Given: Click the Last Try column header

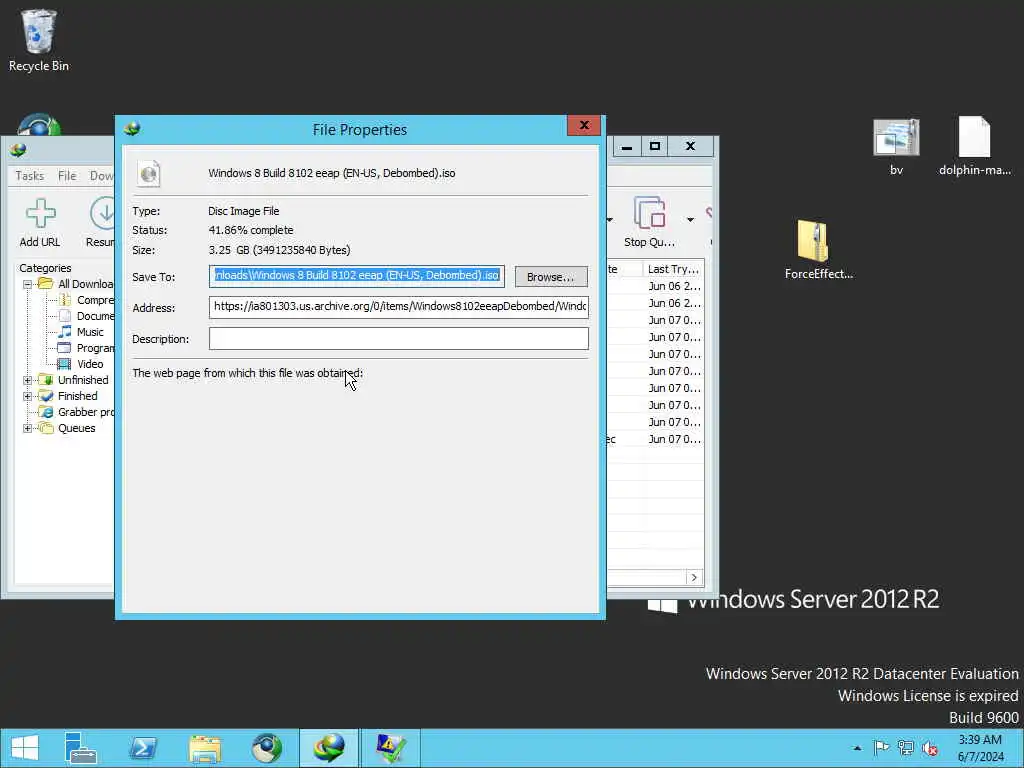Looking at the screenshot, I should (x=673, y=269).
